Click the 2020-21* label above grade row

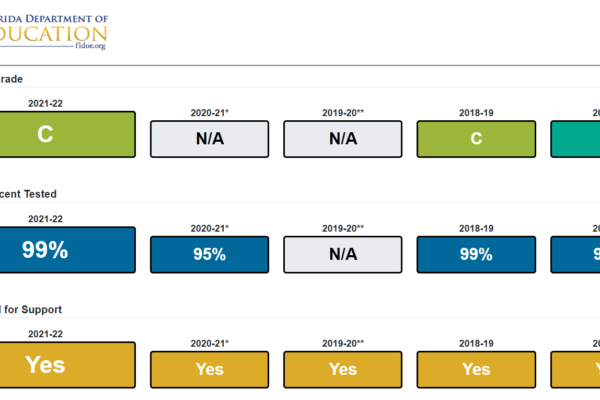point(210,113)
